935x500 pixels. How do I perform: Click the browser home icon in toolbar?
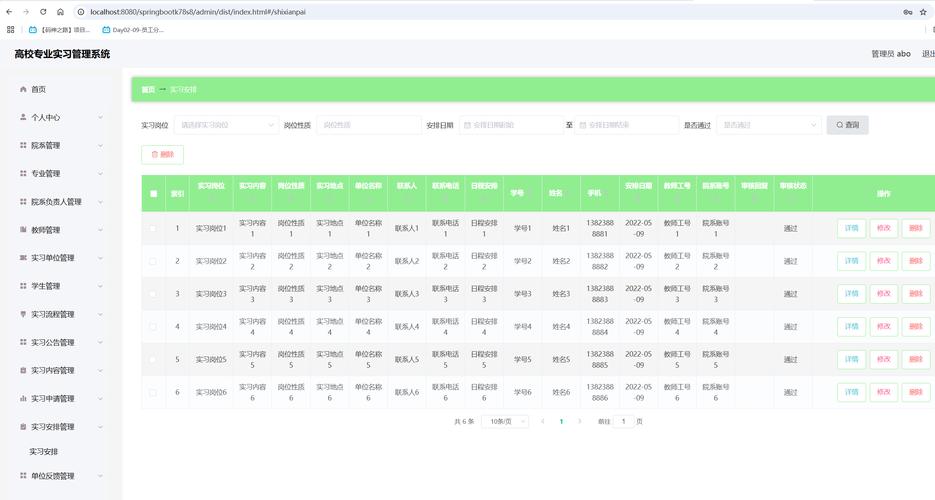click(61, 11)
